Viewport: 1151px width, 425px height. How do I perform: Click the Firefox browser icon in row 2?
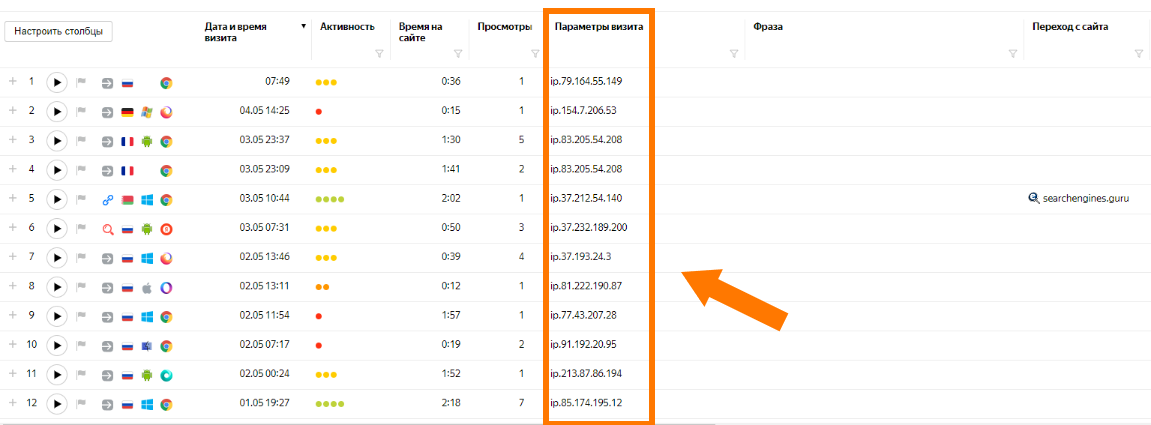click(x=166, y=112)
